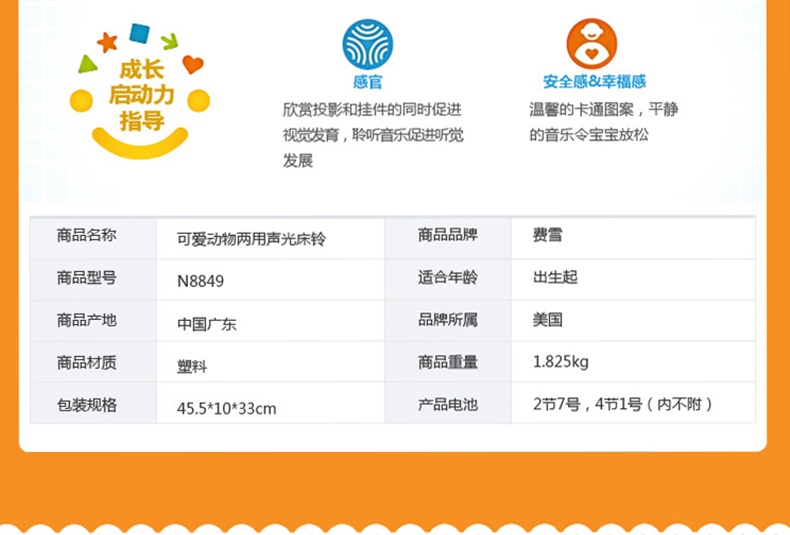Click the 商品产地 label cell
The width and height of the screenshot is (790, 535).
[x=93, y=321]
